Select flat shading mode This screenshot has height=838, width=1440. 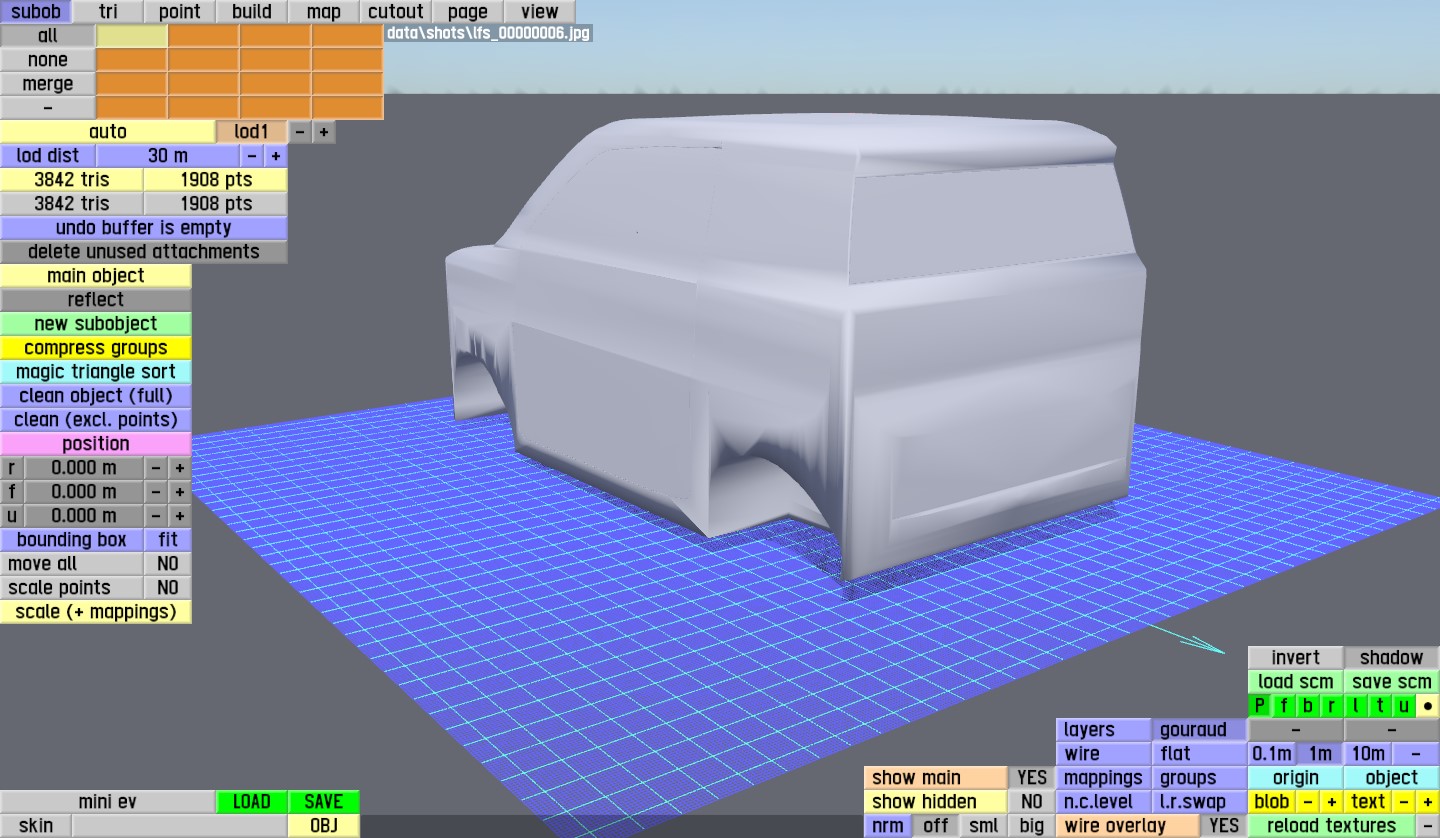tap(1200, 754)
